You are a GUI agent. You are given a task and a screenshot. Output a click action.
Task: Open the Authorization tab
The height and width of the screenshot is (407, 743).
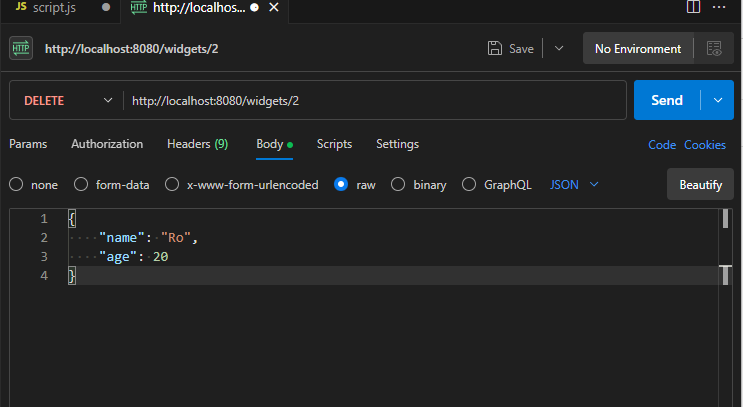[x=107, y=144]
